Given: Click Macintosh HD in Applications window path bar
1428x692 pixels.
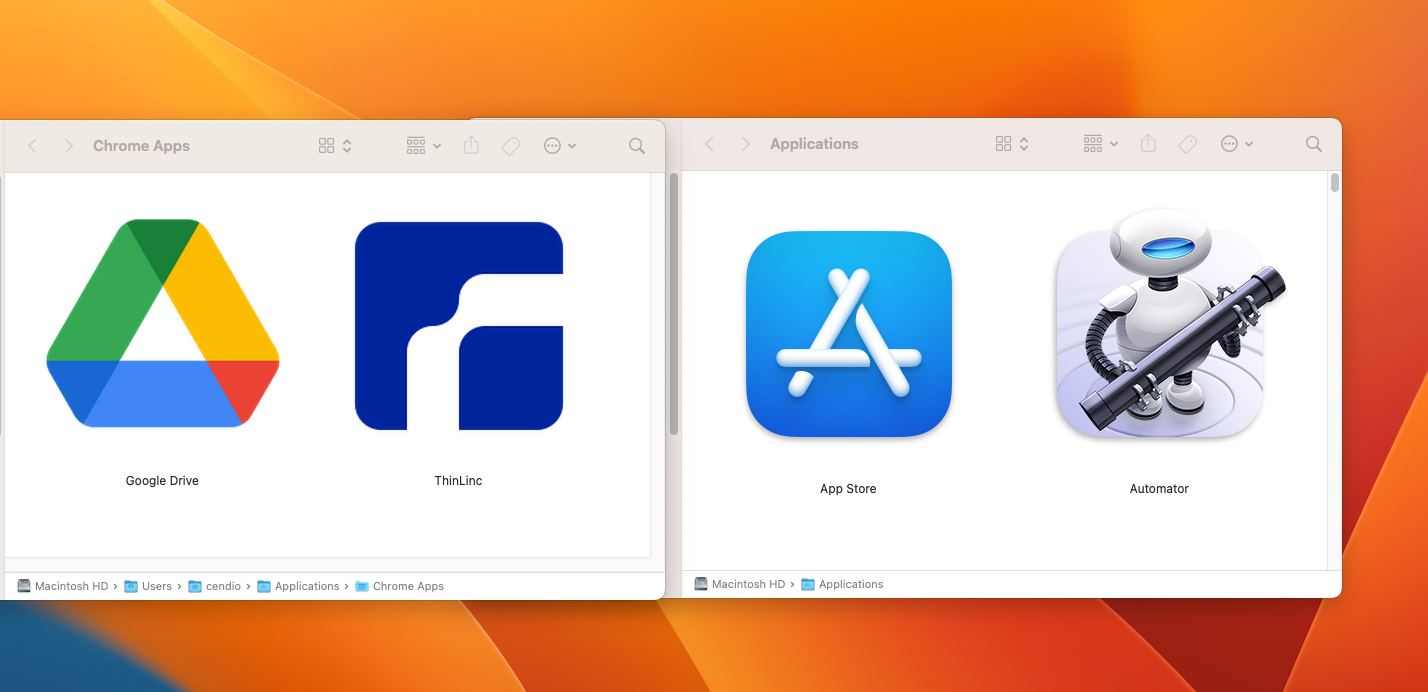Looking at the screenshot, I should click(x=740, y=584).
